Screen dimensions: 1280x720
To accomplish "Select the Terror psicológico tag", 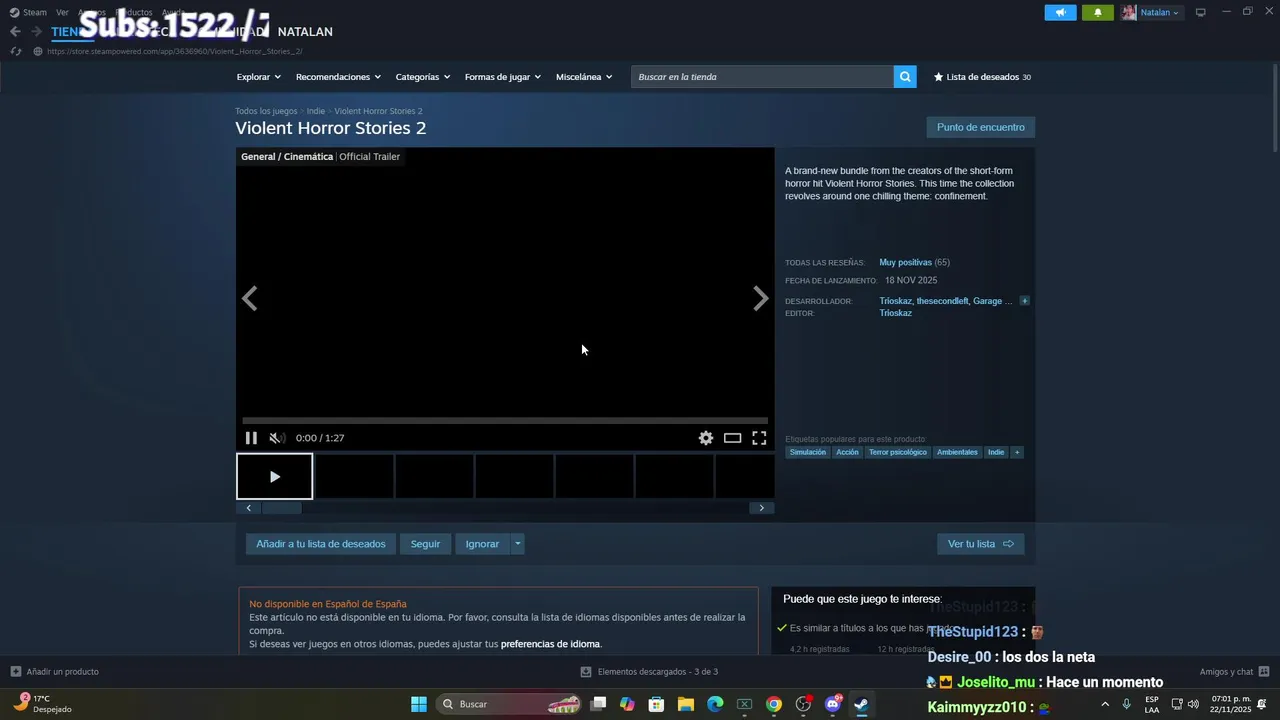I will (x=898, y=452).
